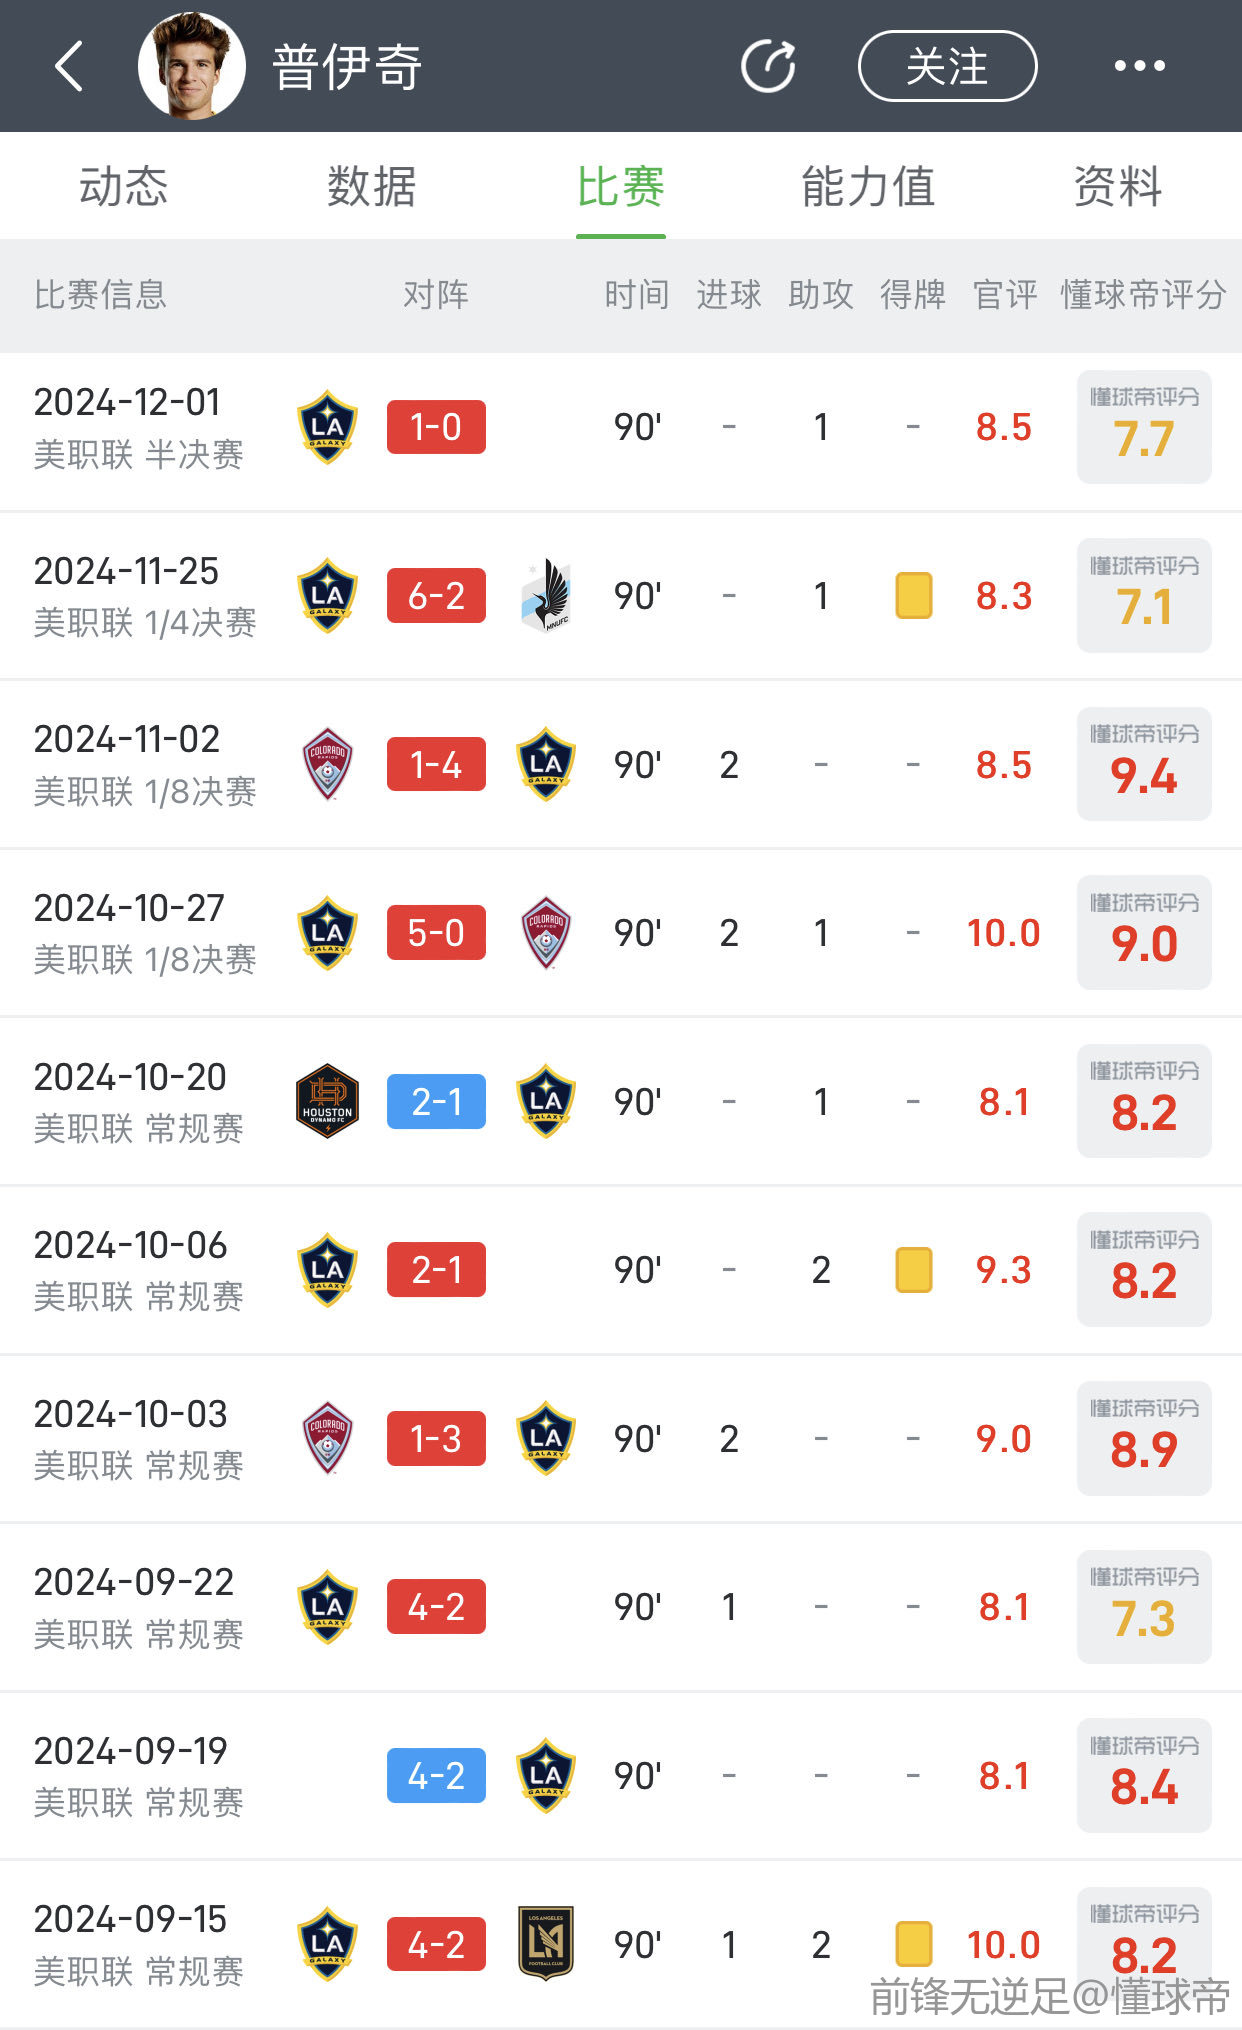Tap the Minnesota United crest icon

tap(546, 596)
